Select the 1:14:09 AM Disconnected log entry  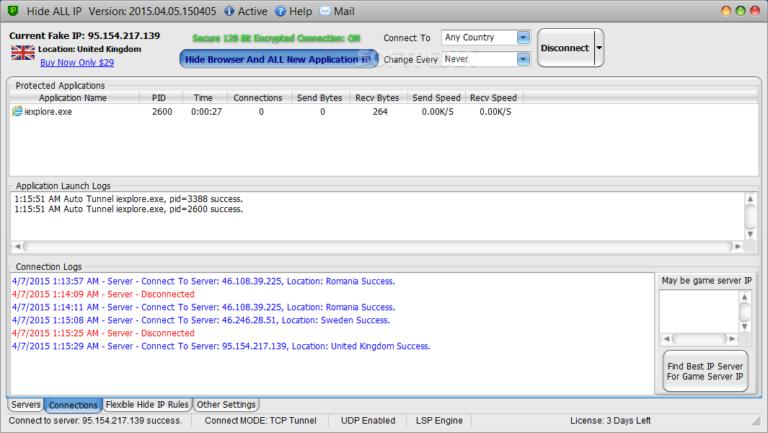[x=103, y=294]
